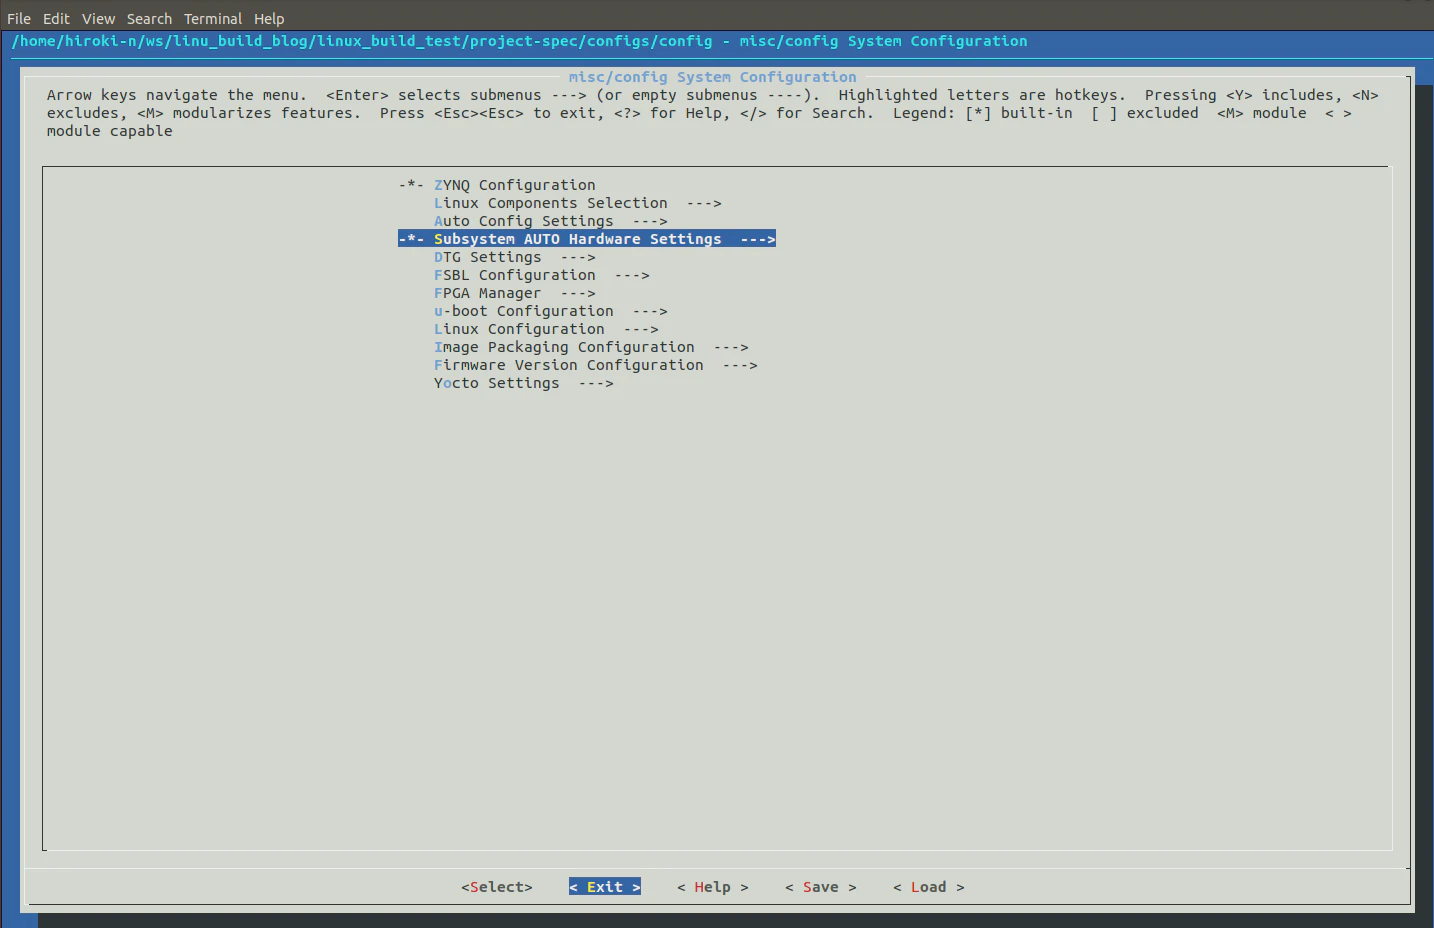Expand Auto Config Settings submenu
This screenshot has height=928, width=1434.
pyautogui.click(x=550, y=221)
